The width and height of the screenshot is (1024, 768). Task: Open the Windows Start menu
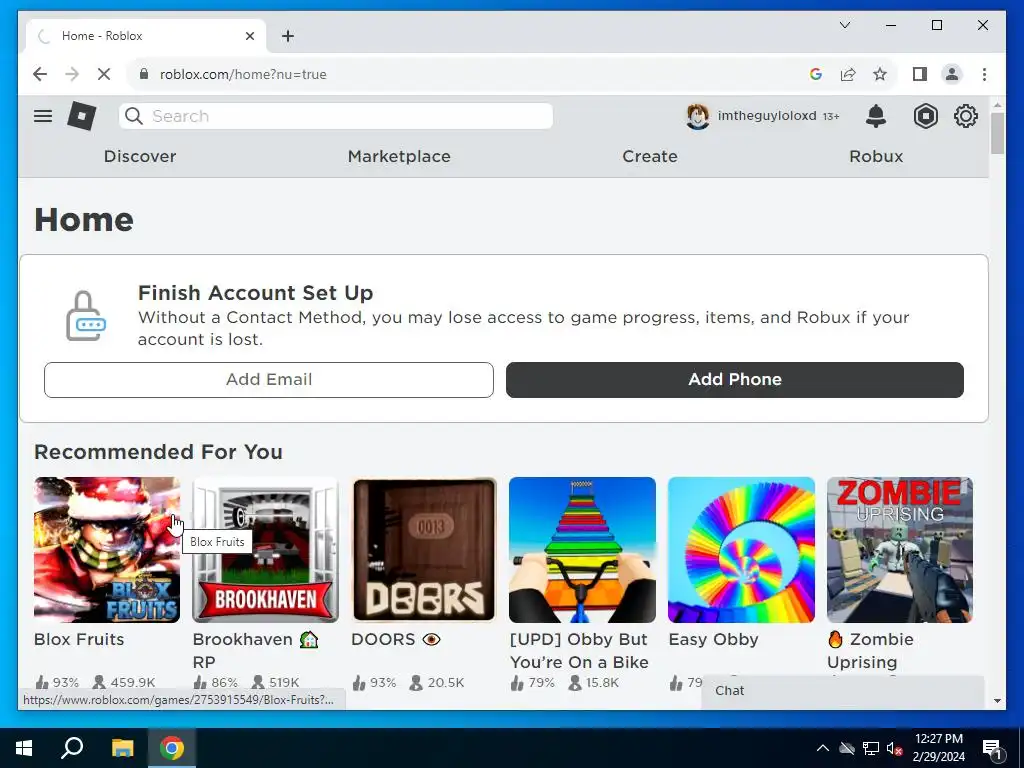click(24, 748)
